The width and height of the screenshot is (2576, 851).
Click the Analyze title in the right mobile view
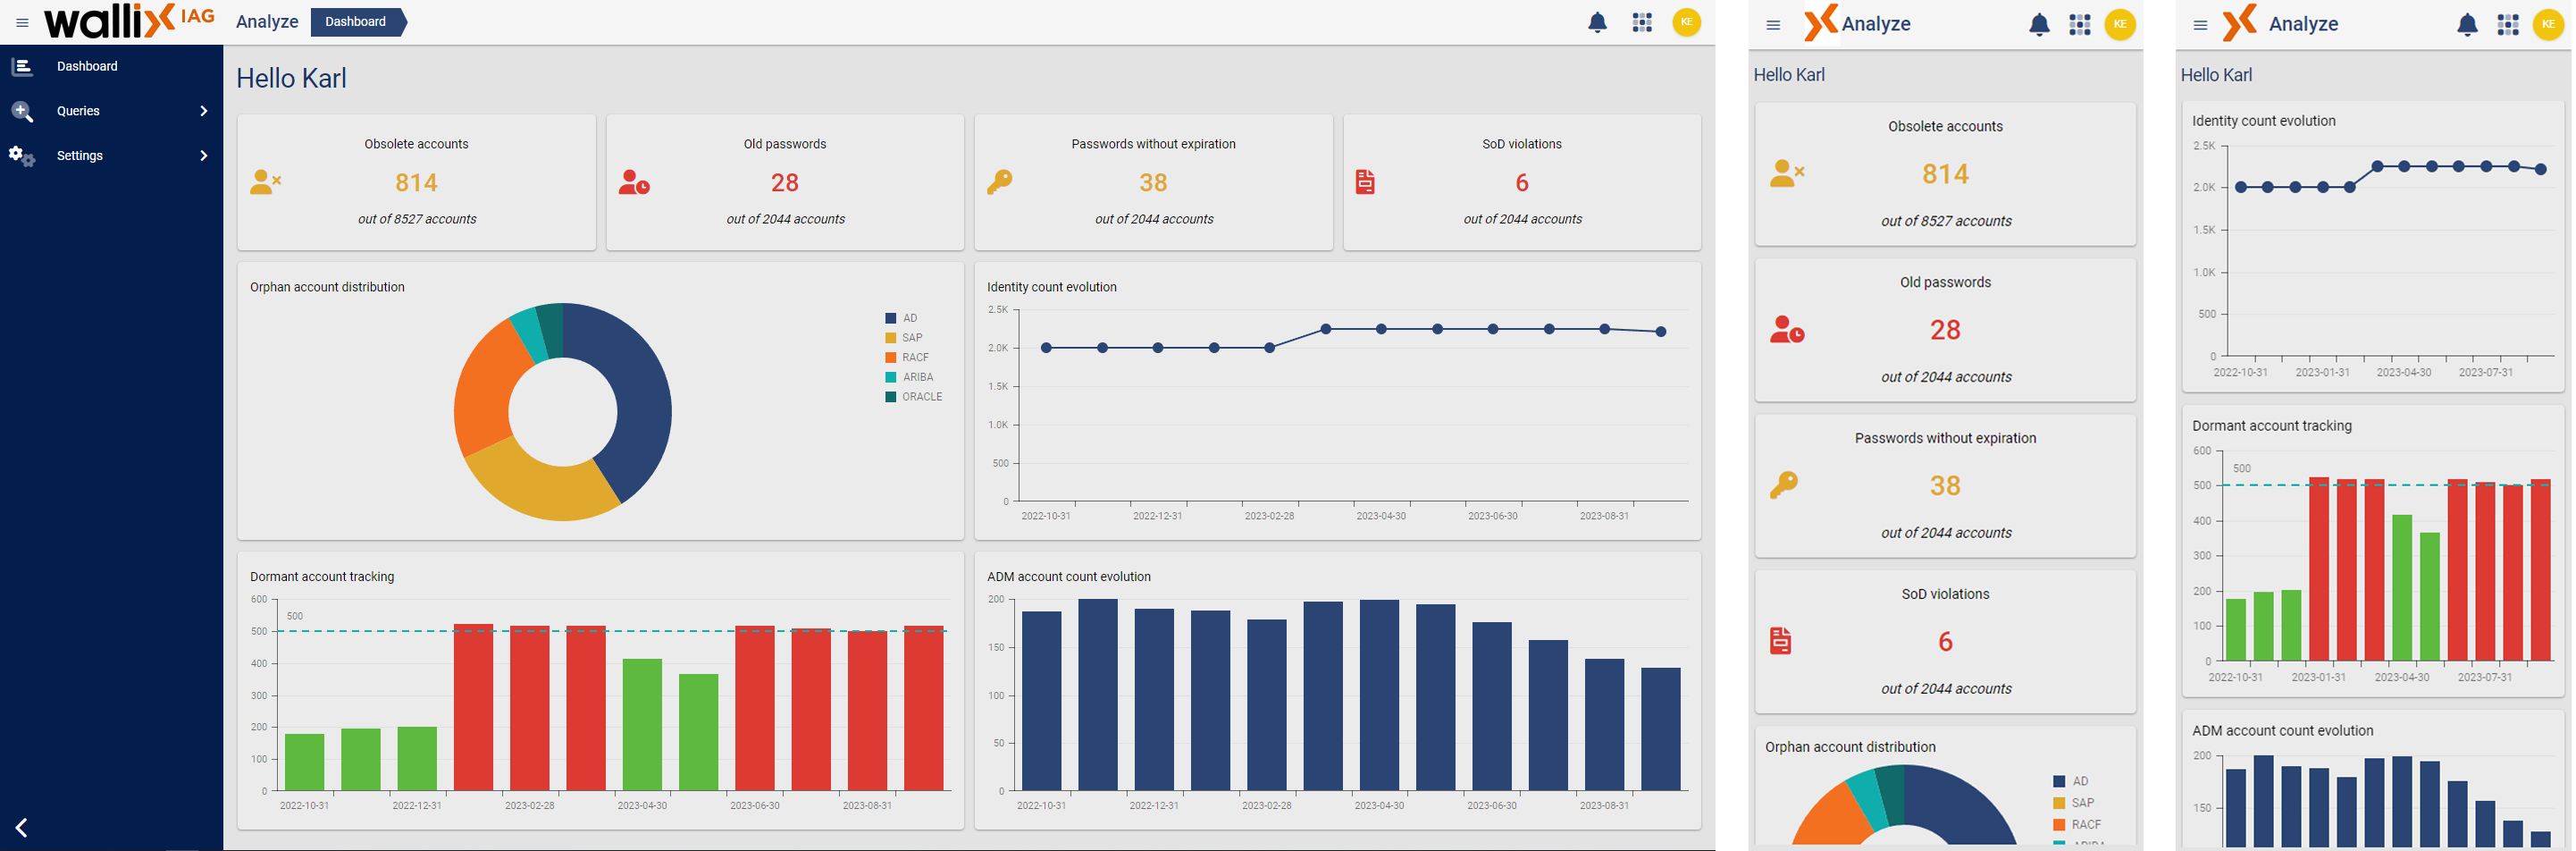click(2303, 24)
